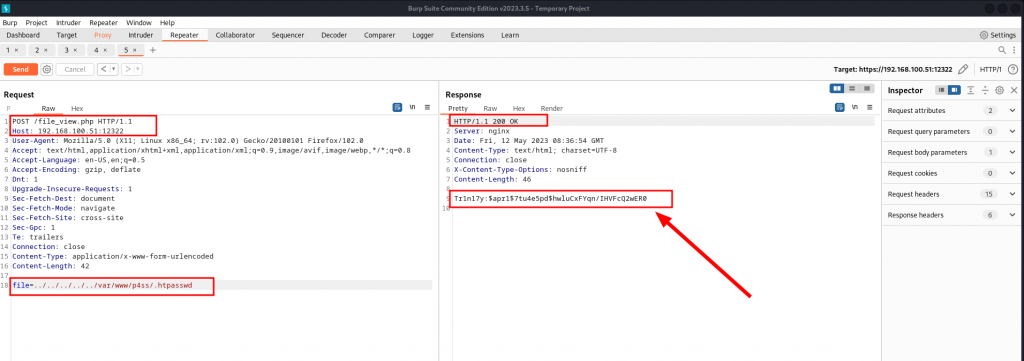Select the Hex view of the response
Screen dimensions: 1024x361
[x=519, y=108]
